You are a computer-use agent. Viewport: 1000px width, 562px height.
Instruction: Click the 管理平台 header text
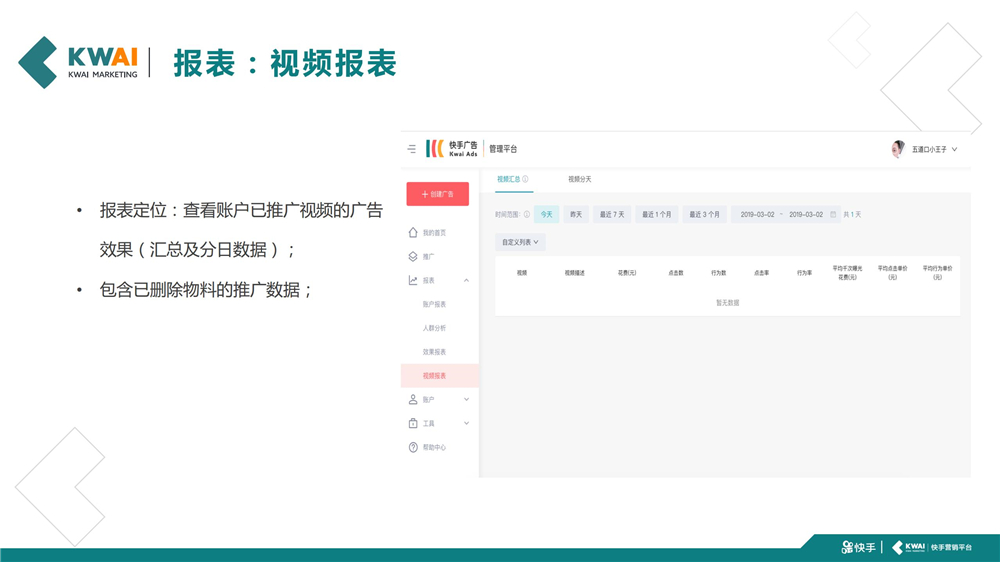coord(503,149)
